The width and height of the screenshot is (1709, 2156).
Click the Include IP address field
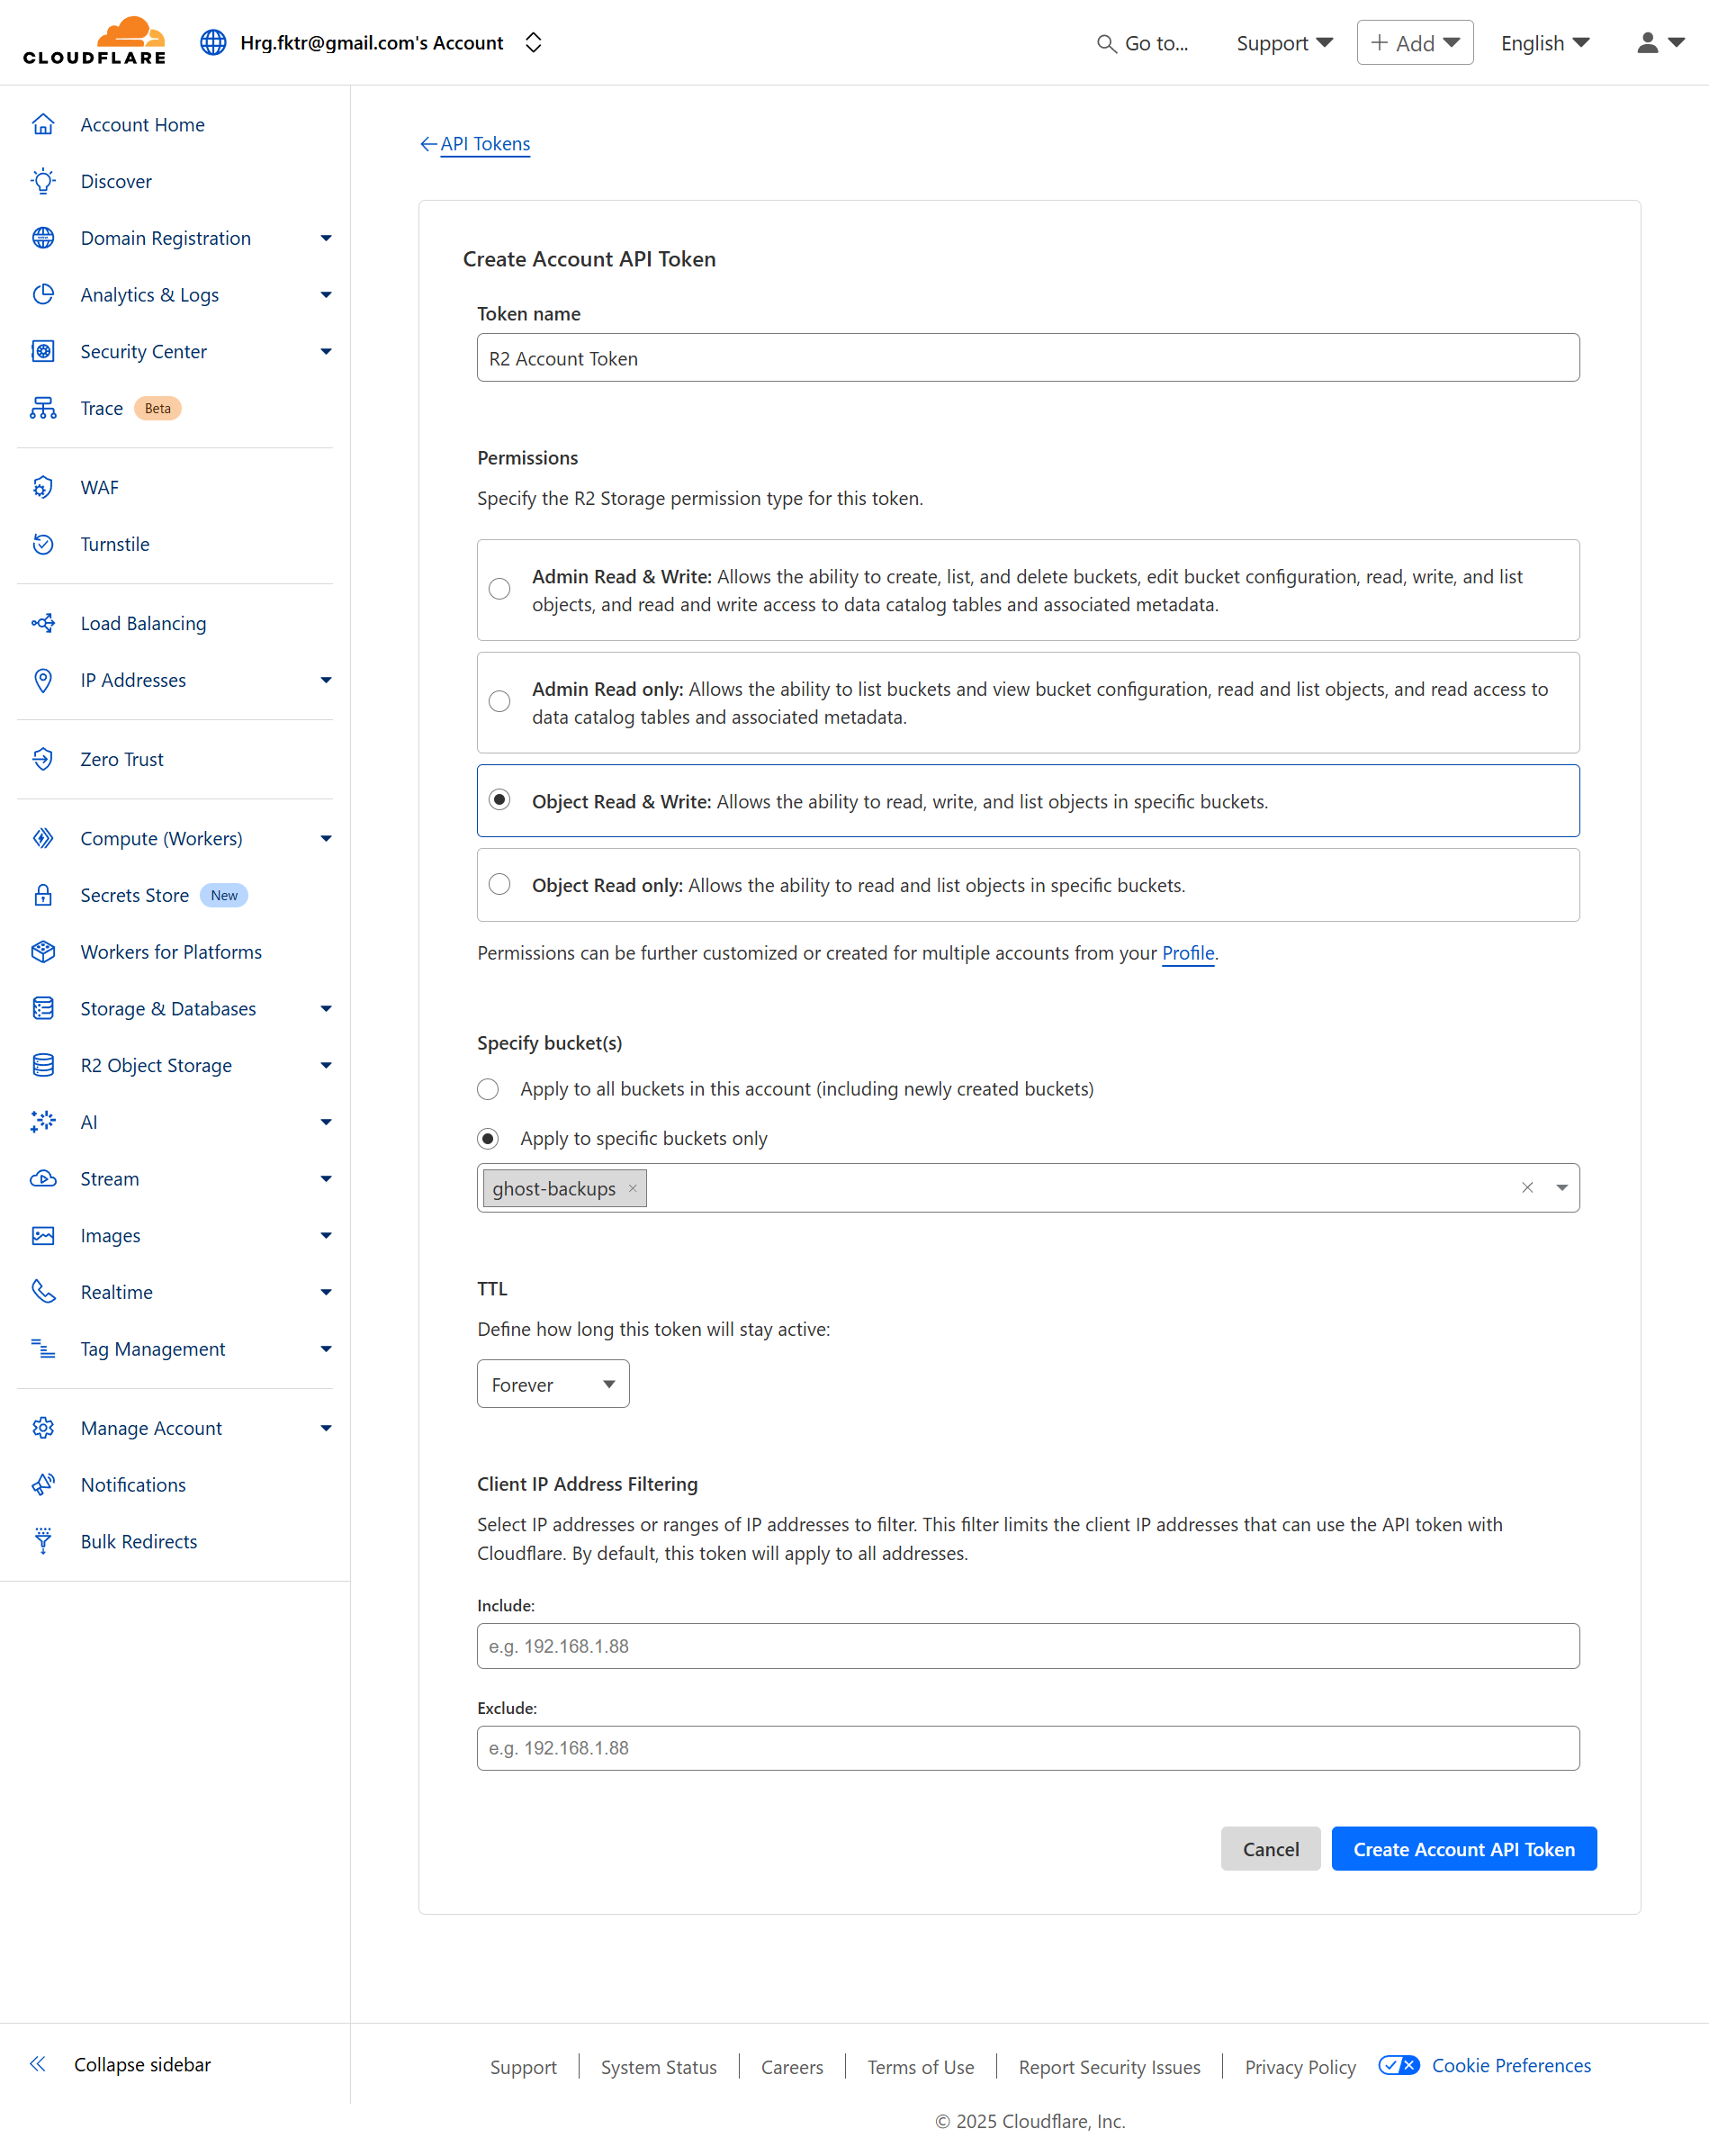click(1028, 1646)
